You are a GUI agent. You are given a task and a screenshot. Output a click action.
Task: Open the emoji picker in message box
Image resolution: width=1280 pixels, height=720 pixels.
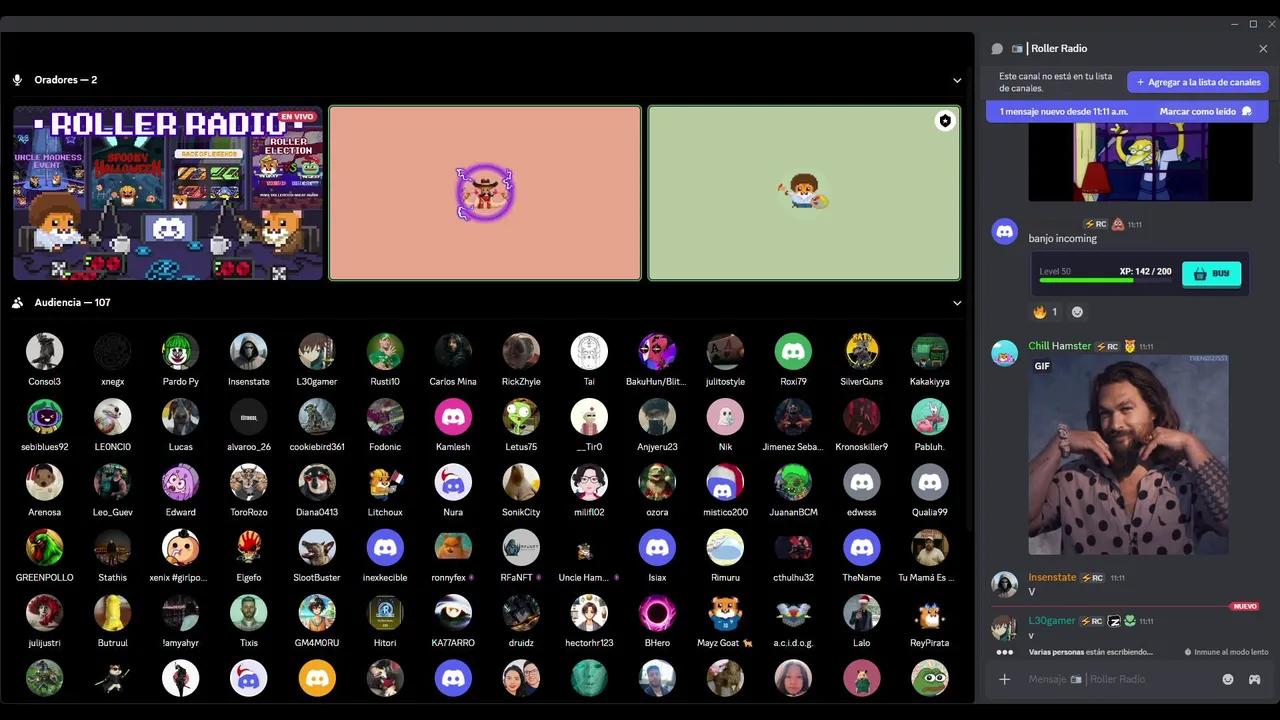(1228, 679)
